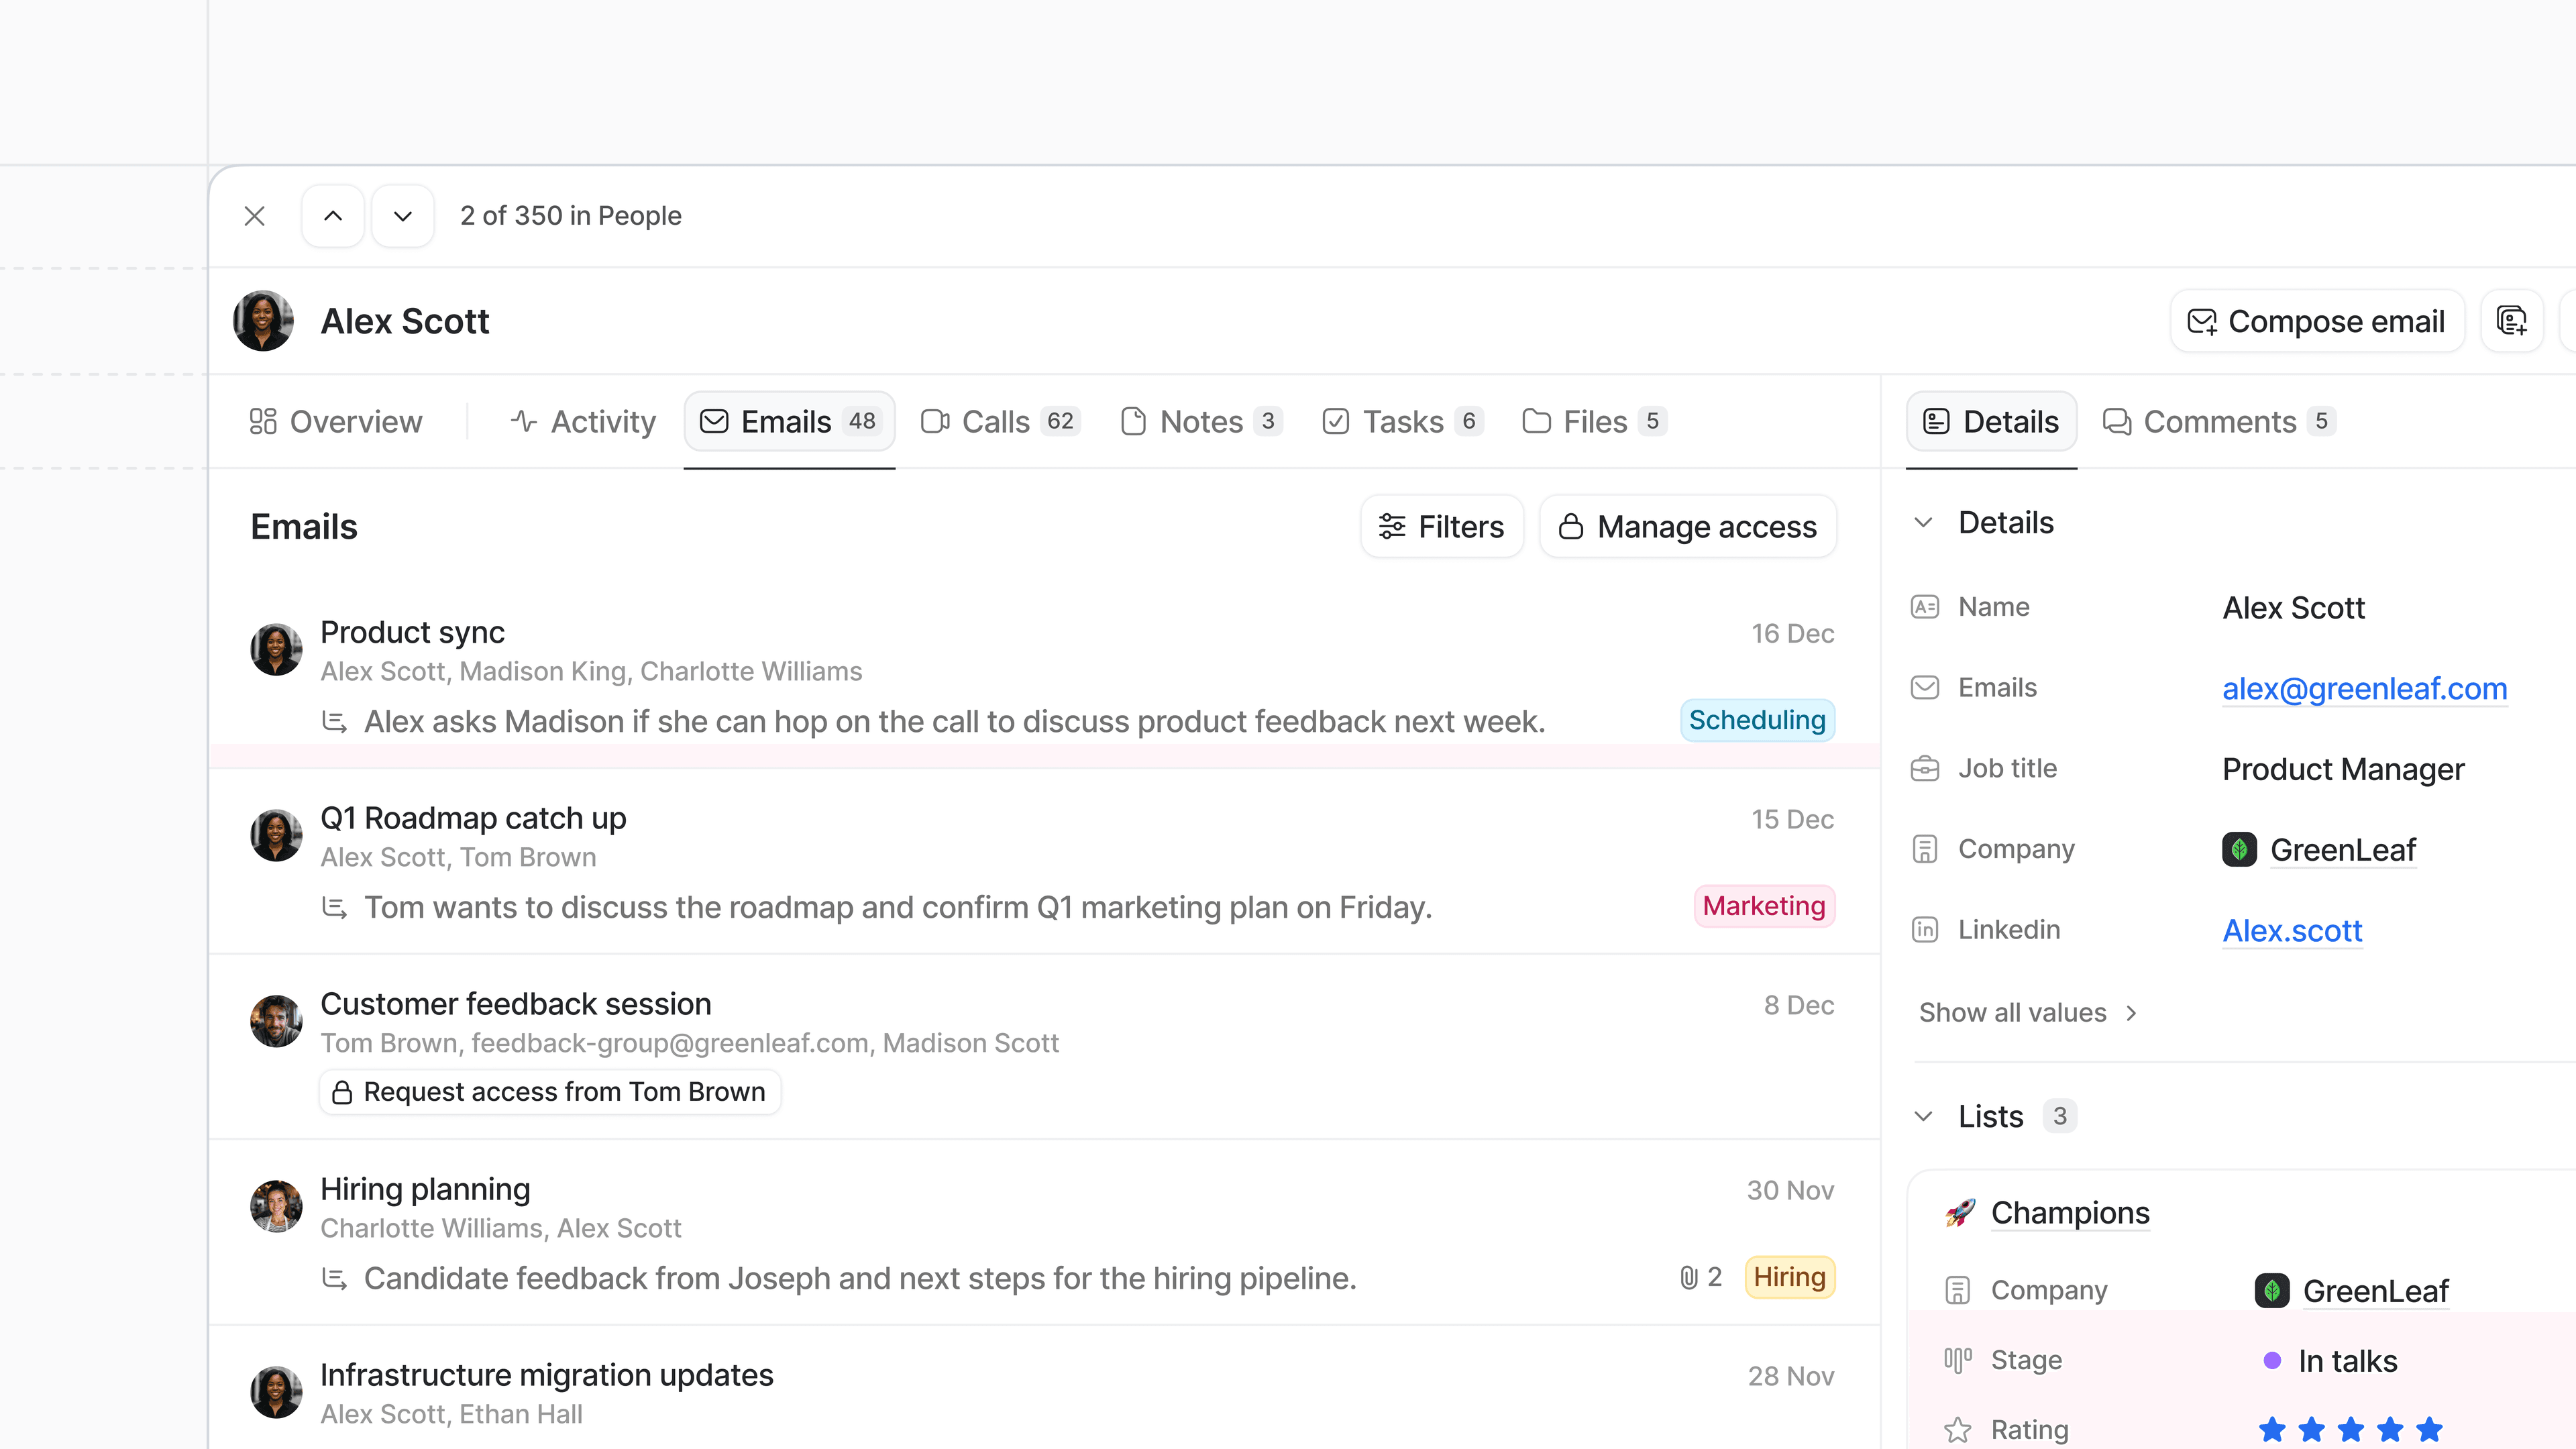
Task: Click the thread summary icon under Product sync
Action: coord(335,721)
